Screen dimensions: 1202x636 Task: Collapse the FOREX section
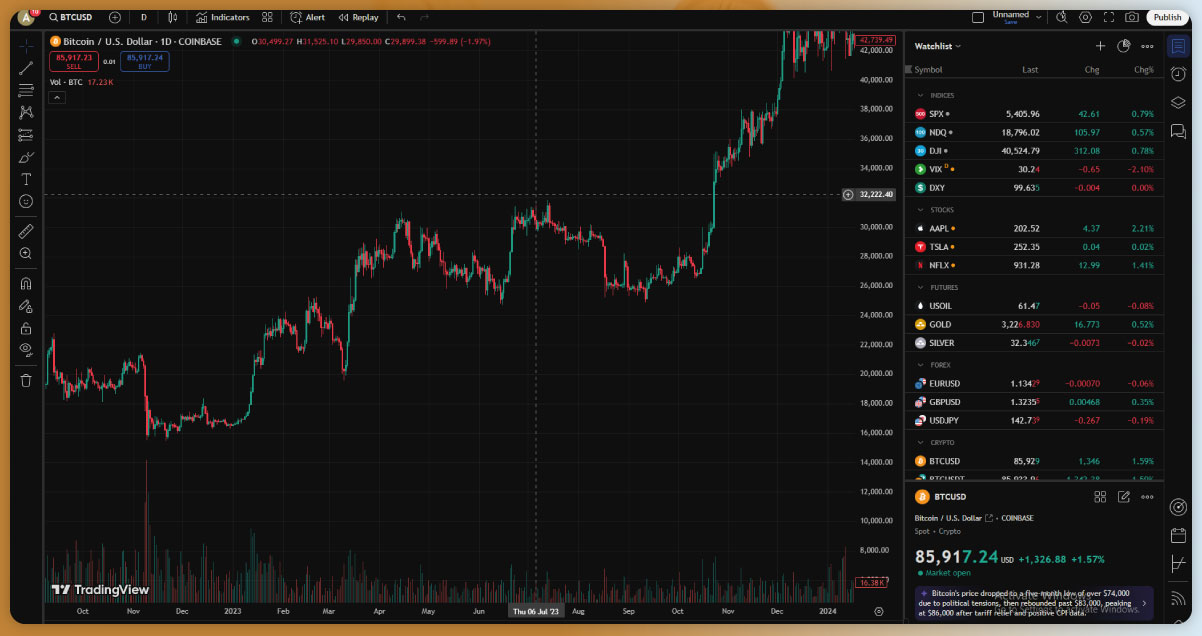point(919,365)
